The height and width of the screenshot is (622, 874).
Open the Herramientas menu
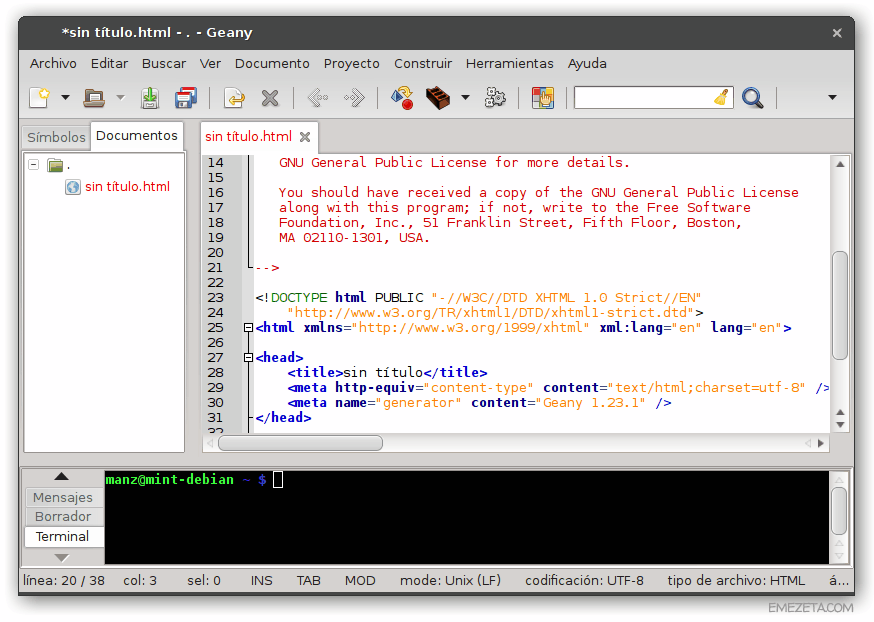point(509,64)
